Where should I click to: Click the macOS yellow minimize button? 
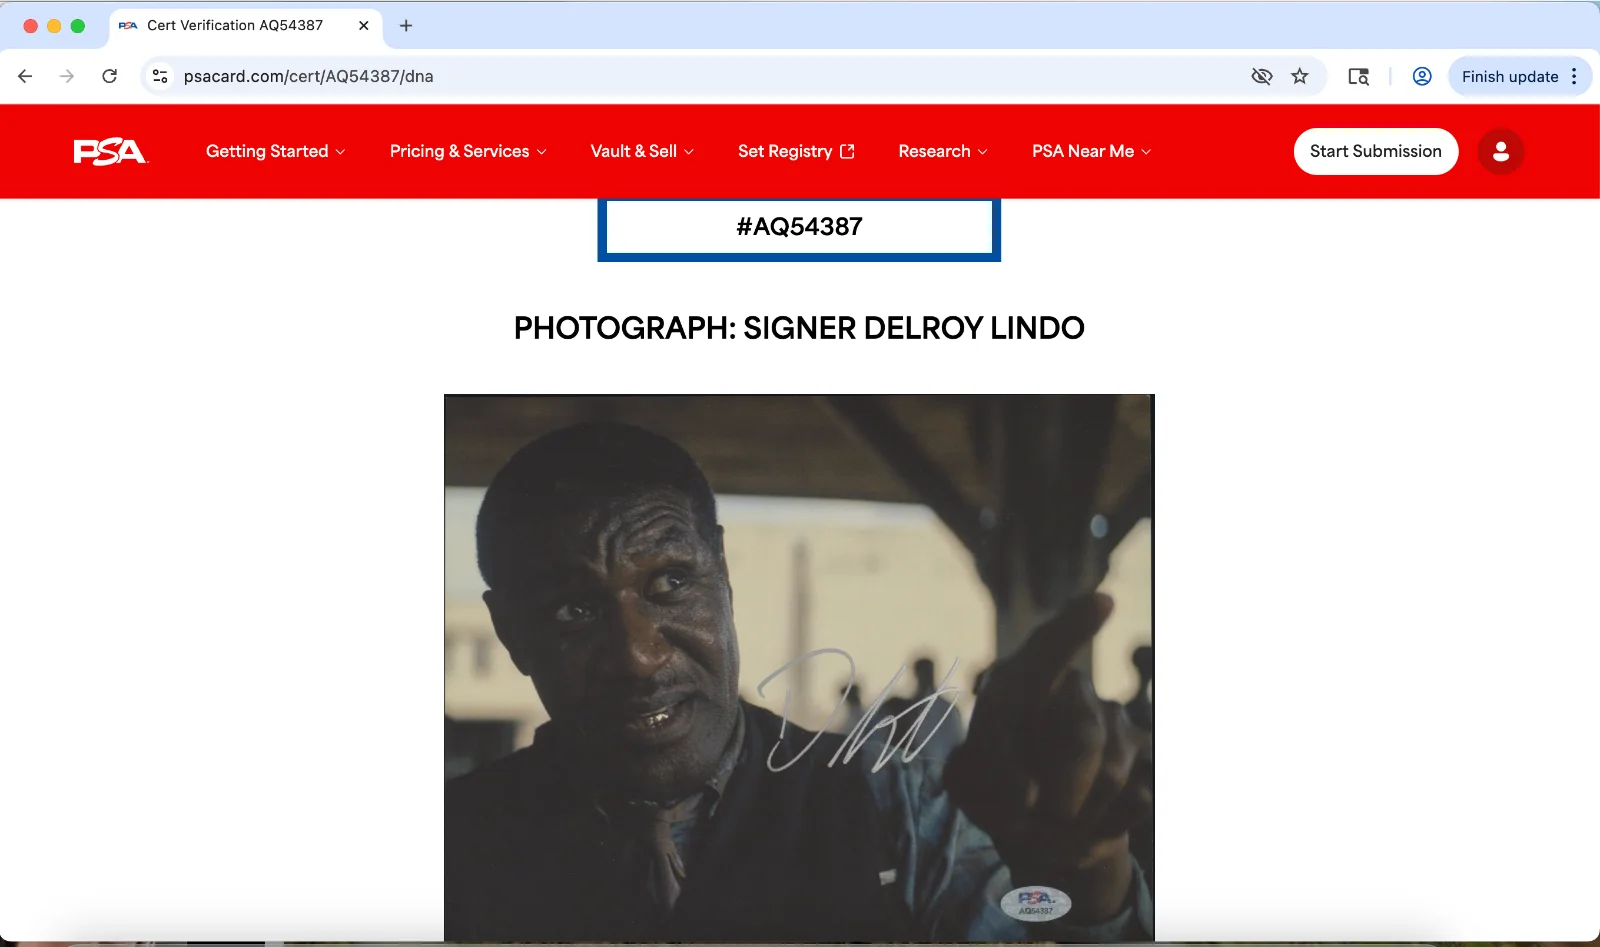[54, 26]
